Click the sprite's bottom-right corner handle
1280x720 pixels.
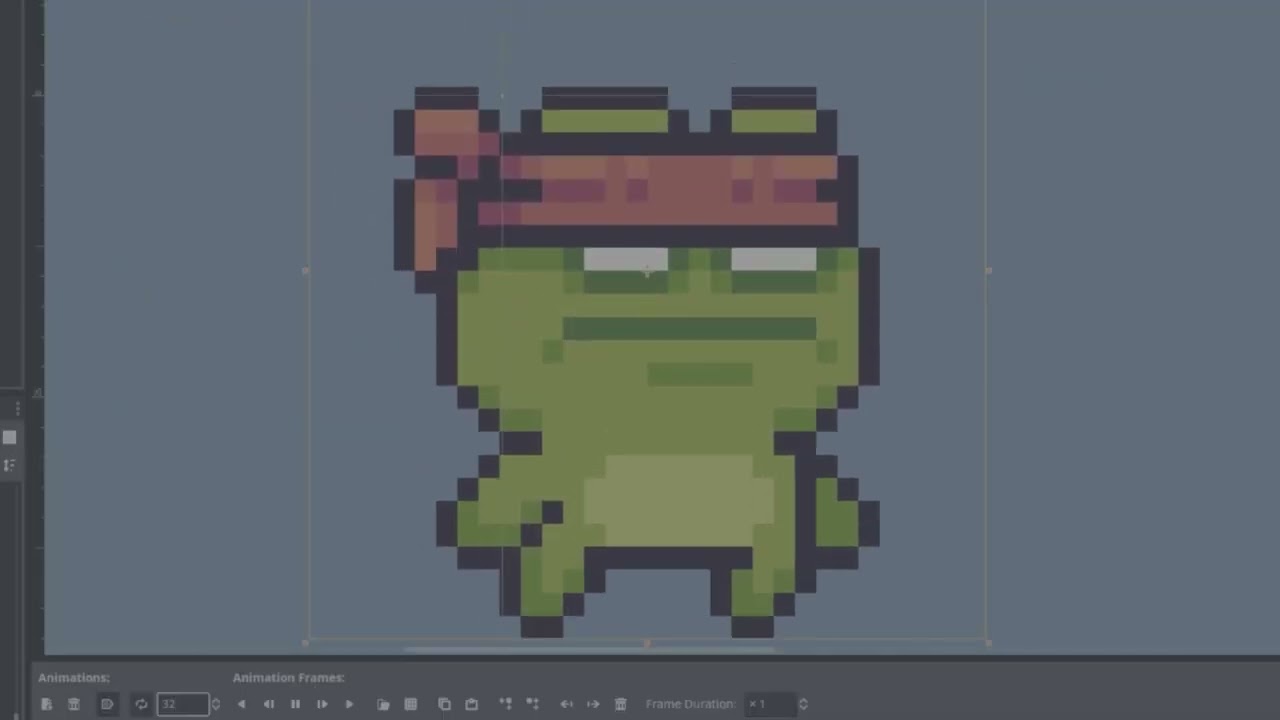point(988,643)
